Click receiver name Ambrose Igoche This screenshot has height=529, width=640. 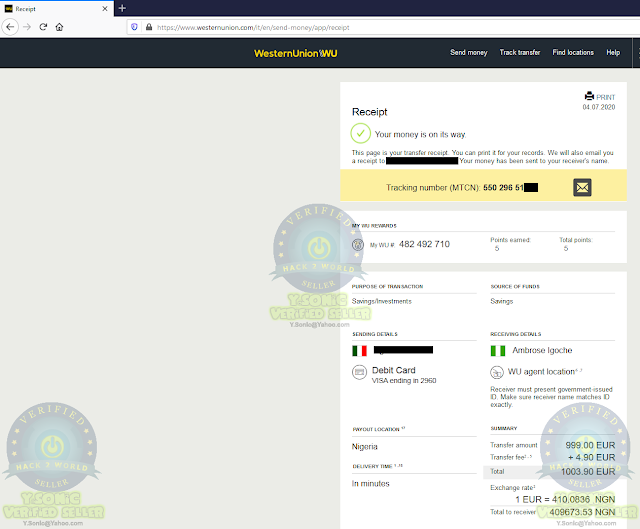542,350
